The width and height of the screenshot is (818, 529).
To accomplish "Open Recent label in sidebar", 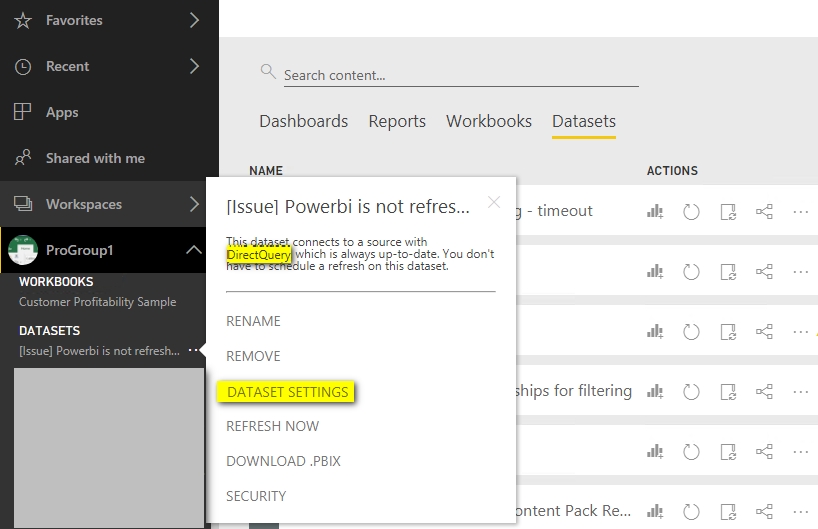I will pos(67,66).
